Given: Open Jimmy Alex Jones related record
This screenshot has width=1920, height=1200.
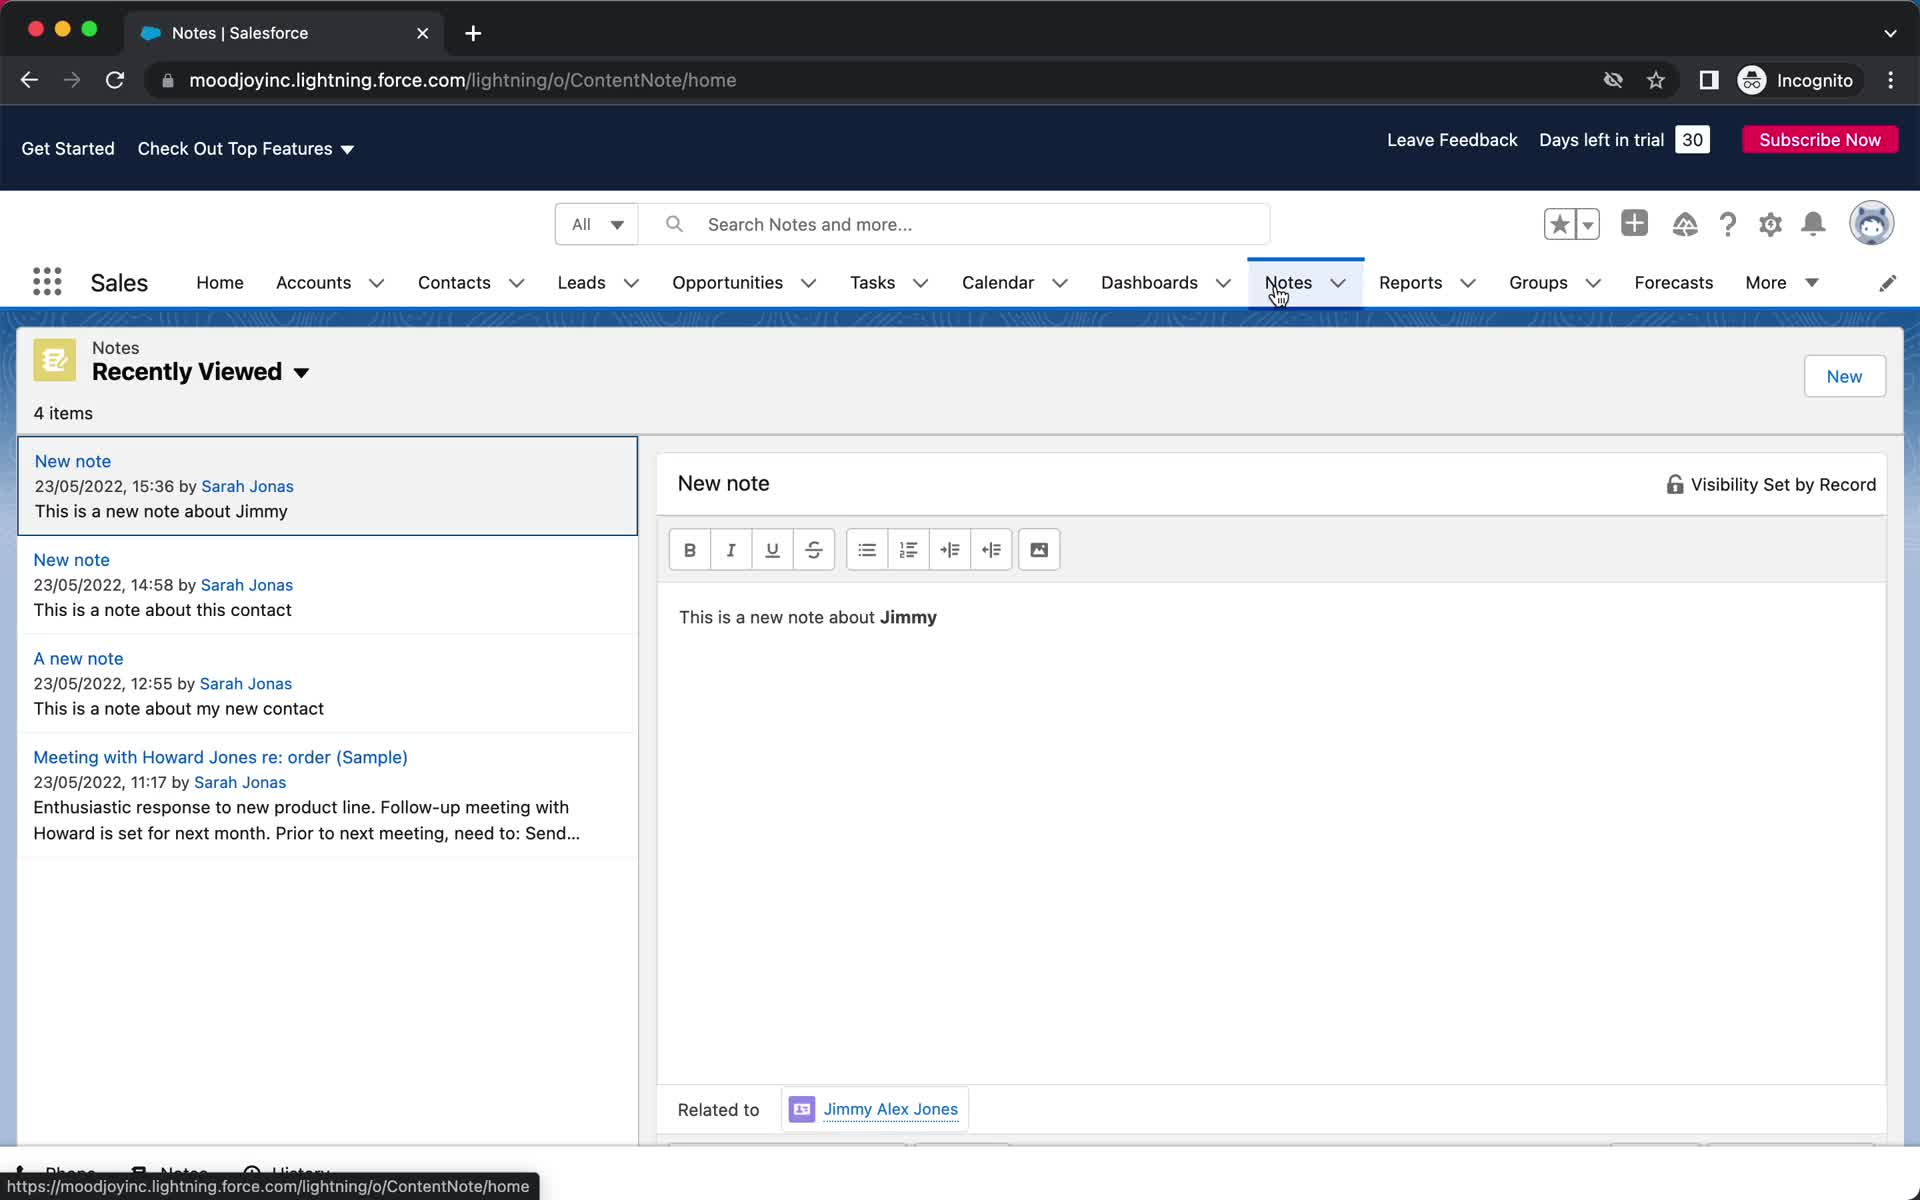Looking at the screenshot, I should click(890, 1109).
